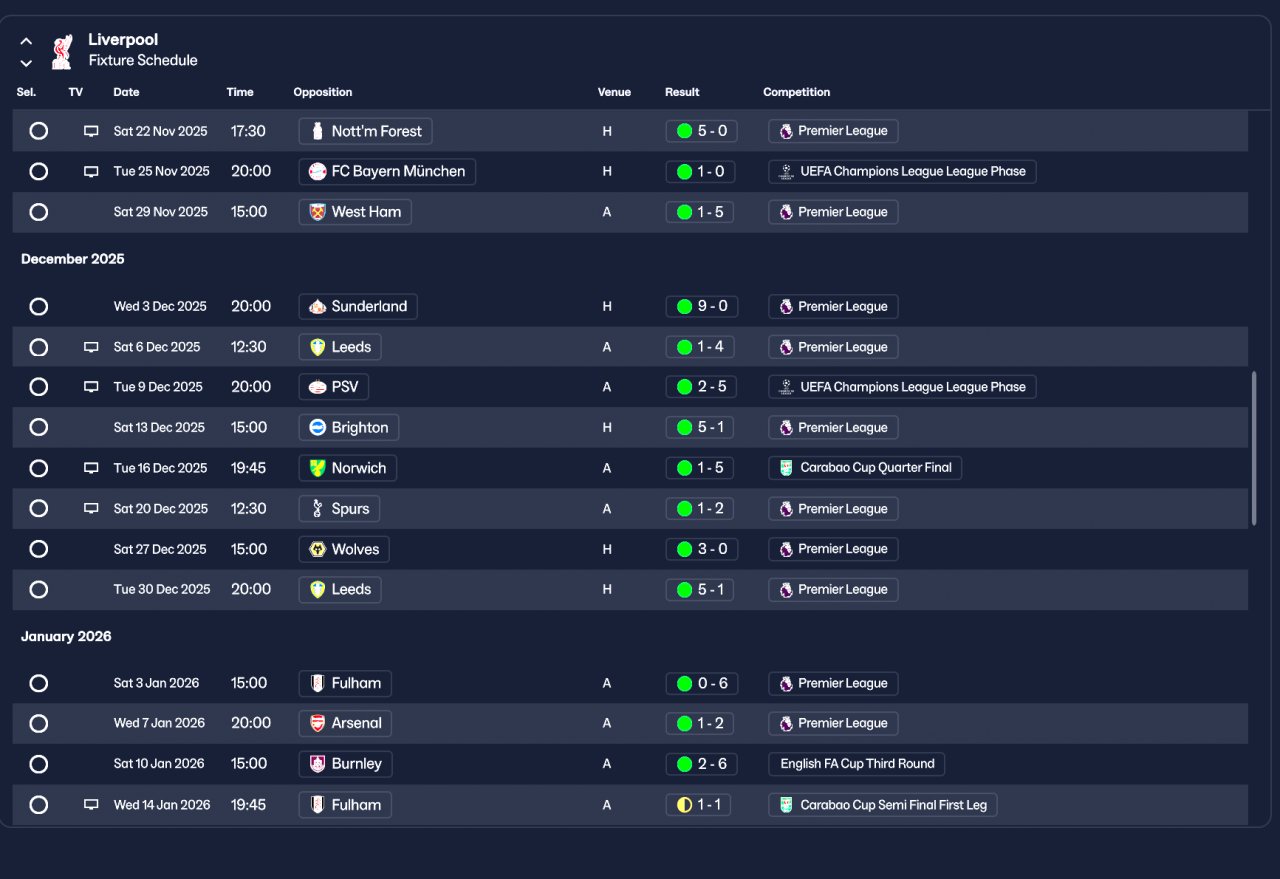Open the Fulham button on the Wed 14 Jan row
The image size is (1280, 879).
point(345,804)
